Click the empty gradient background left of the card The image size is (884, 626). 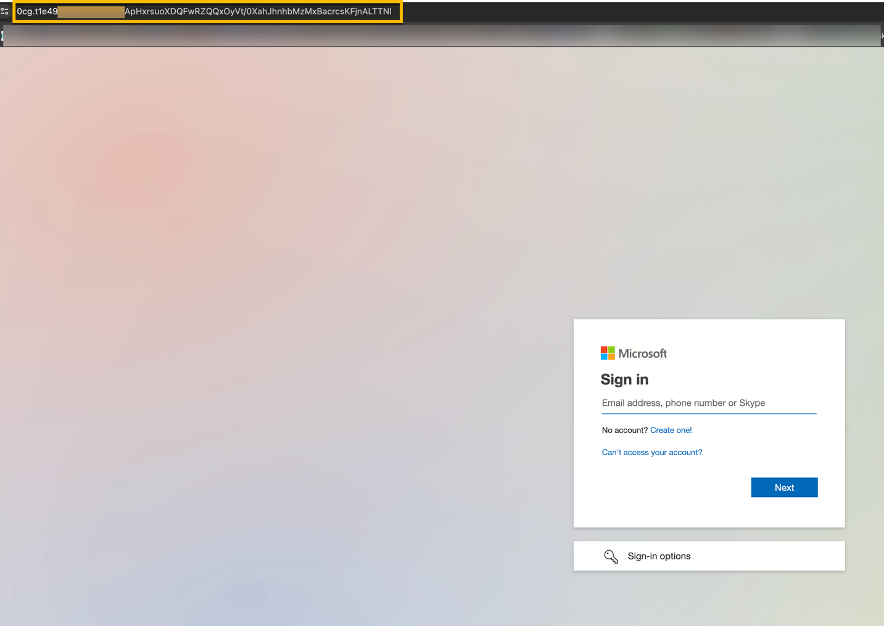pyautogui.click(x=280, y=350)
